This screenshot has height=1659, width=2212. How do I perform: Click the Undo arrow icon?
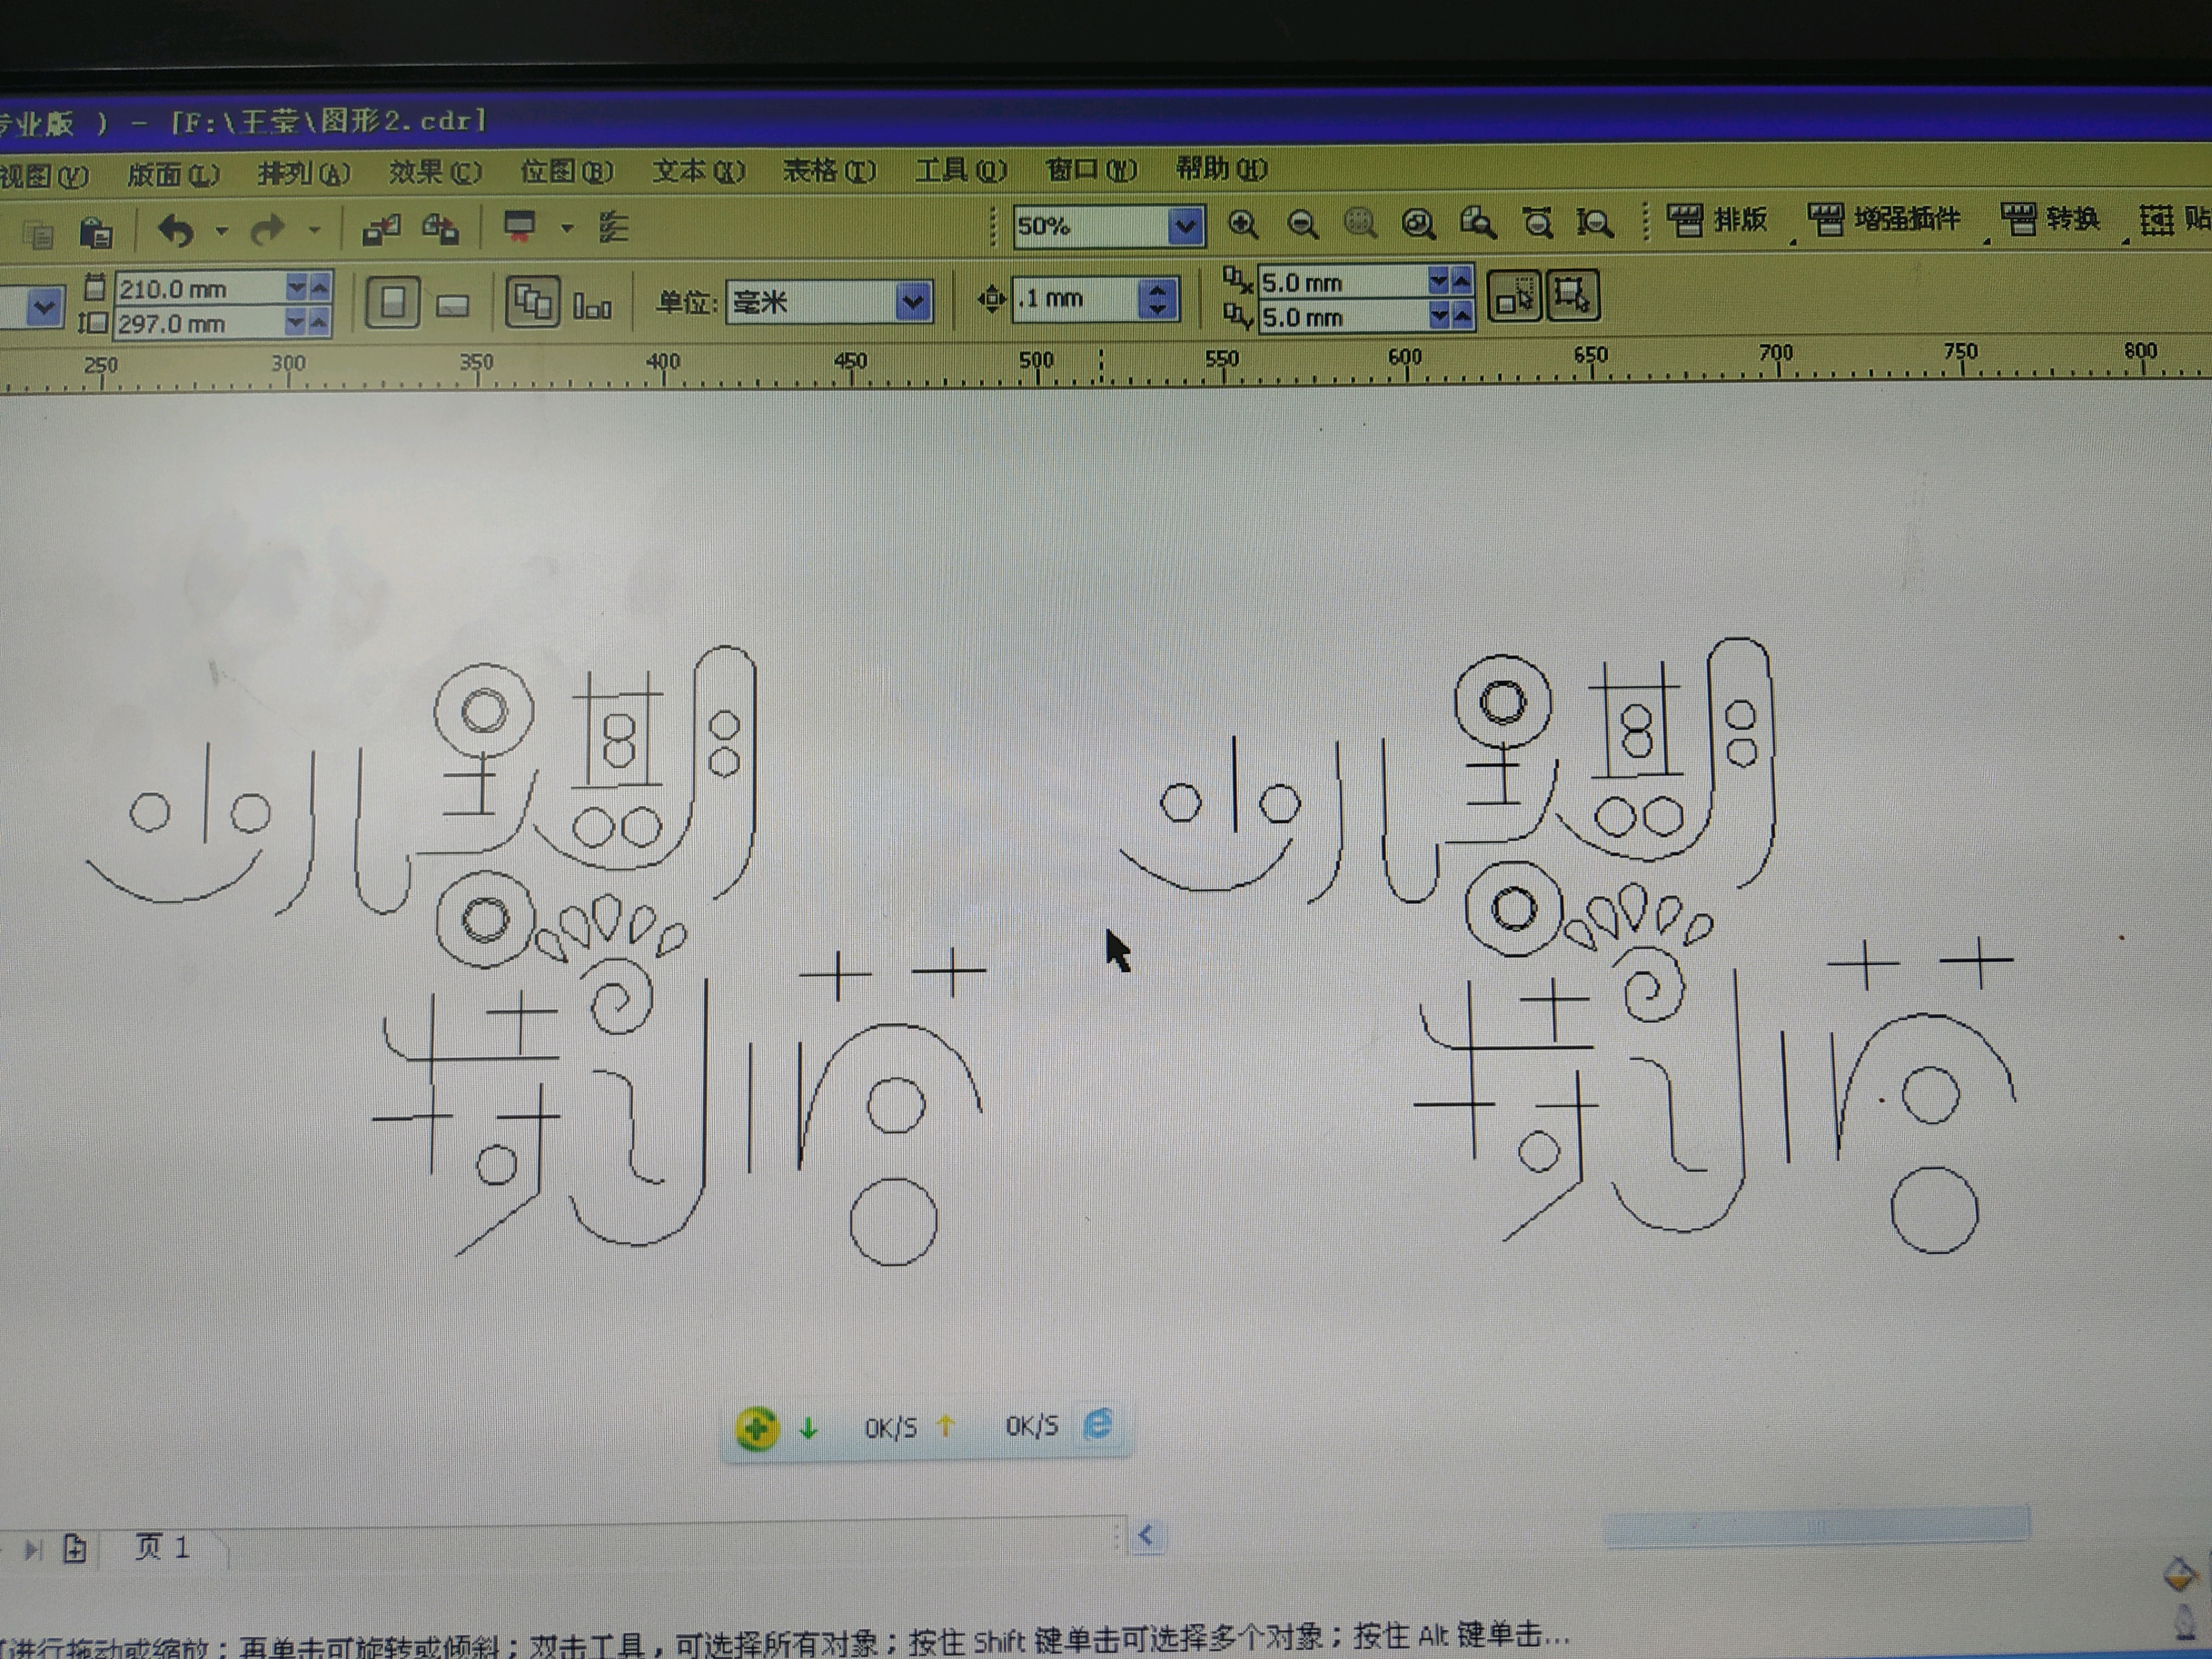[177, 231]
